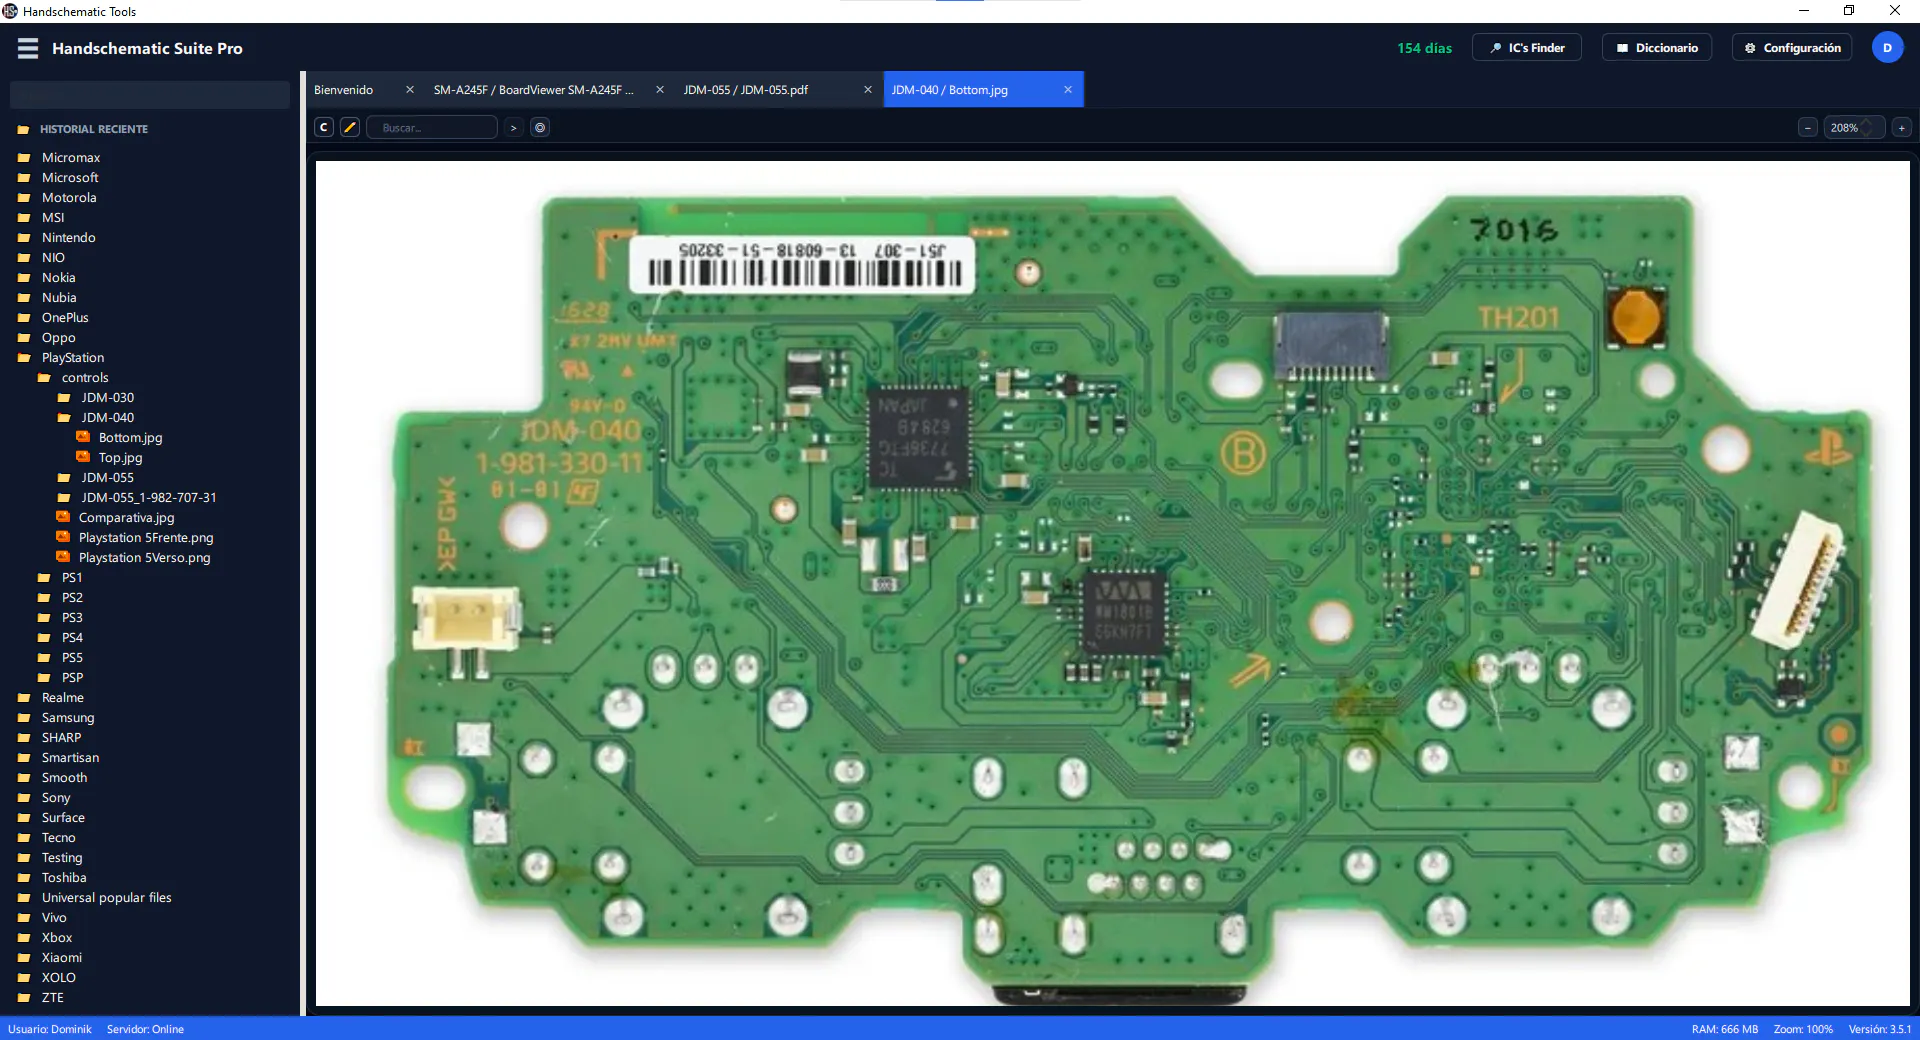Click the target circle icon in the viewer toolbar
Viewport: 1920px width, 1040px height.
540,127
